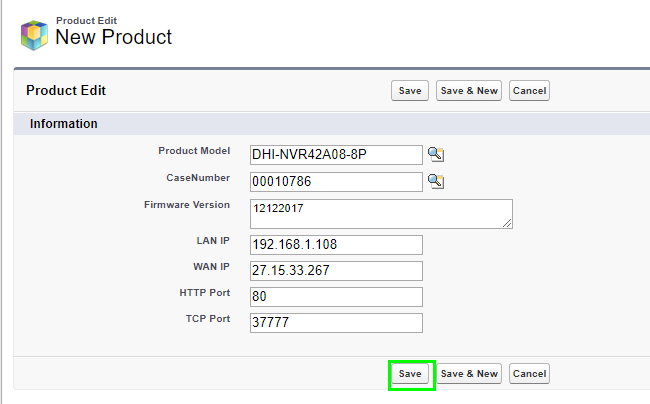The width and height of the screenshot is (650, 404).
Task: Click Cancel beside the Product Edit heading
Action: (x=529, y=91)
